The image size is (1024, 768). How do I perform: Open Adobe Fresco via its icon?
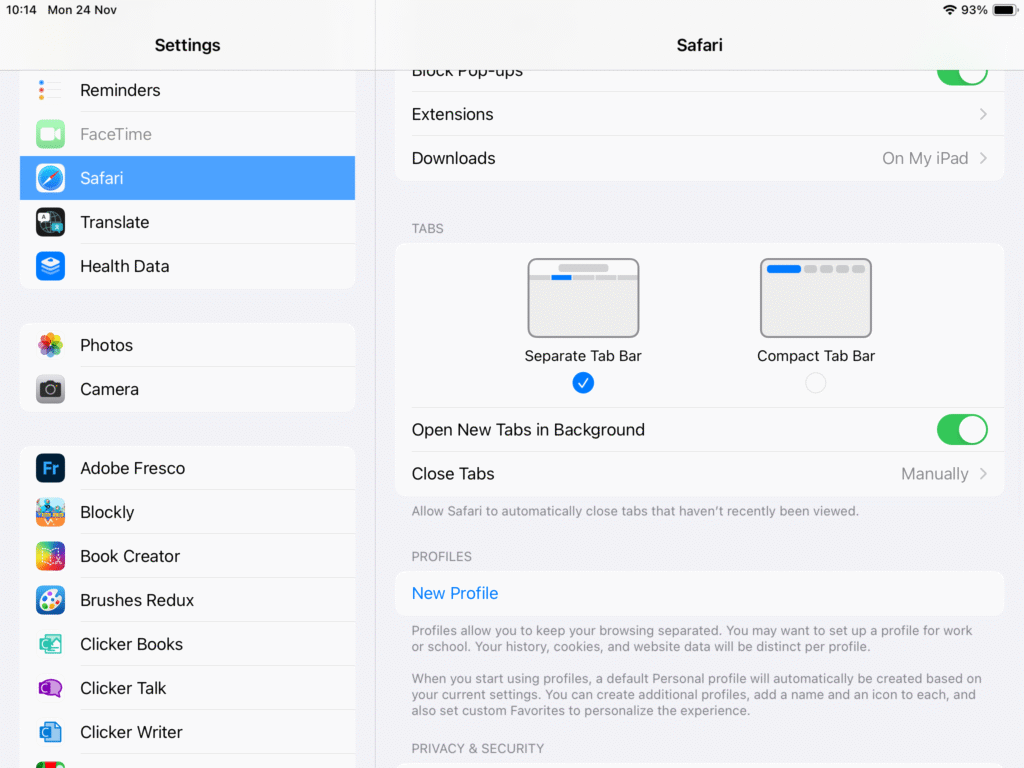click(x=50, y=468)
